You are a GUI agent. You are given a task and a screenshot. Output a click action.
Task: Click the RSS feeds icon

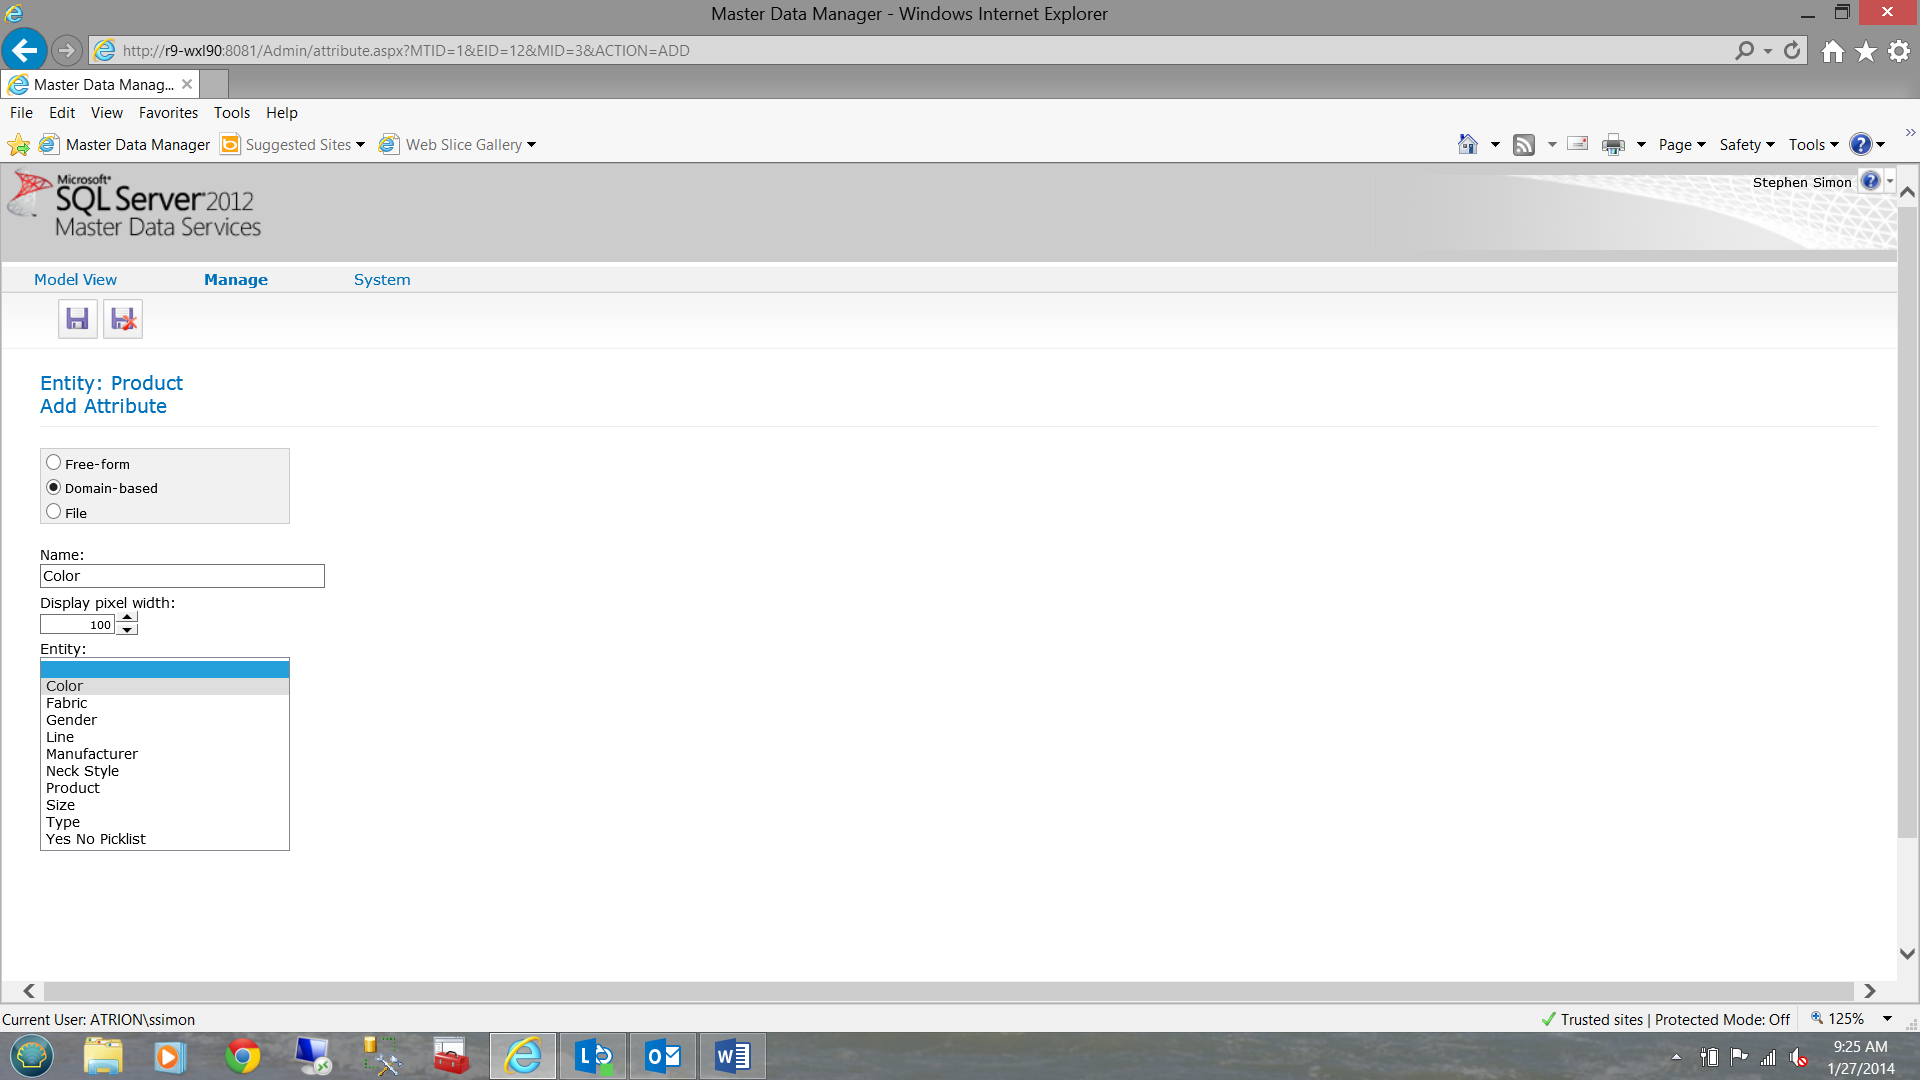click(1524, 145)
